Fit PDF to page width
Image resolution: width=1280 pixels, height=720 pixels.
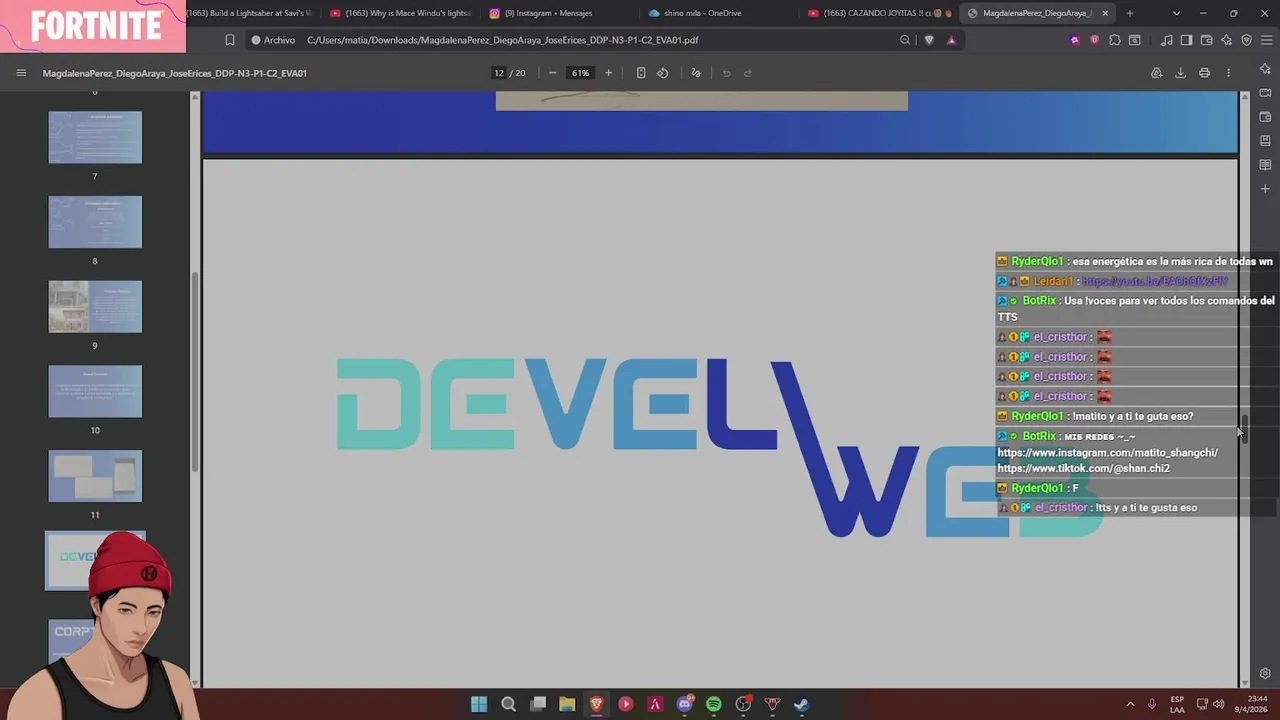641,73
